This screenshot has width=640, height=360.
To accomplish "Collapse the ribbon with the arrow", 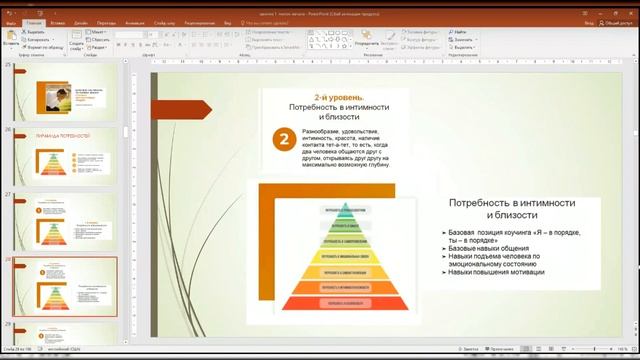I will point(633,55).
